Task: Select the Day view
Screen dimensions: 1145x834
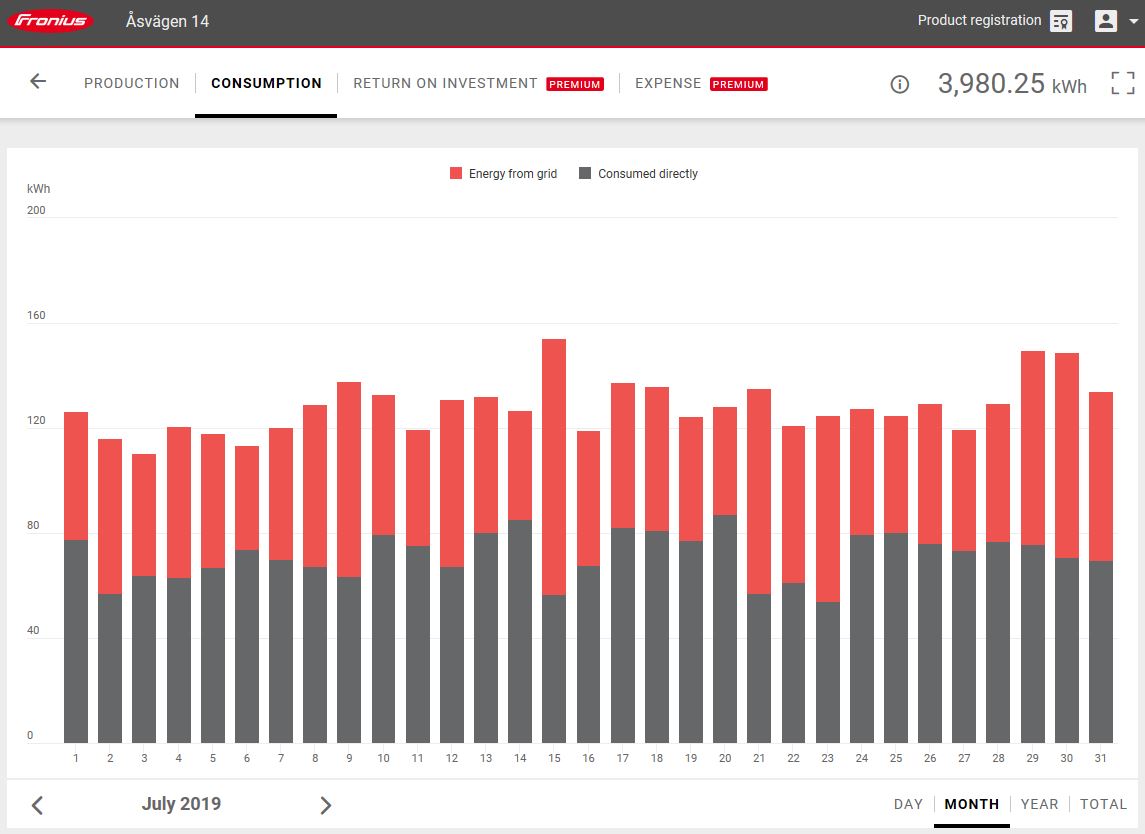Action: pos(908,804)
